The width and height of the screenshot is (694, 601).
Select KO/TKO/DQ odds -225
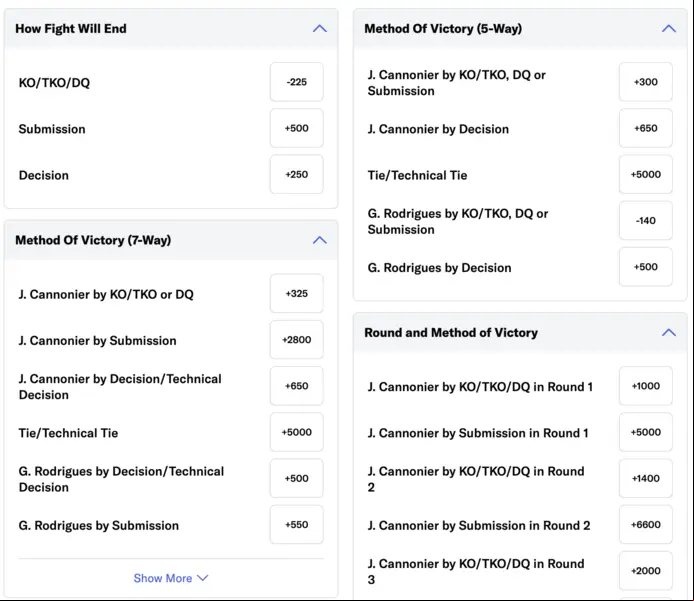[297, 82]
